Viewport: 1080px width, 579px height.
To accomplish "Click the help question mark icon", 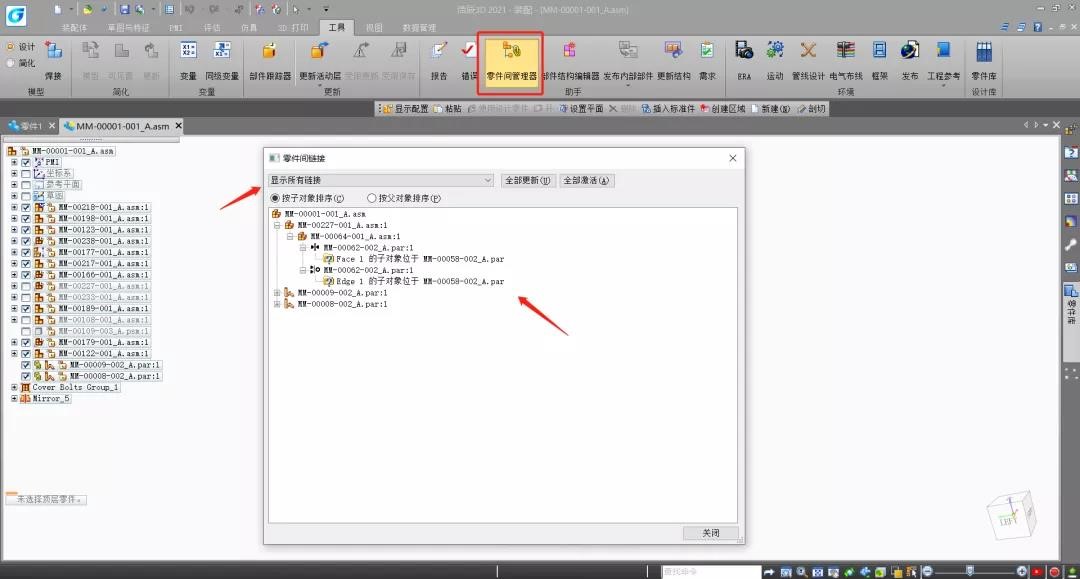I will (x=1037, y=27).
